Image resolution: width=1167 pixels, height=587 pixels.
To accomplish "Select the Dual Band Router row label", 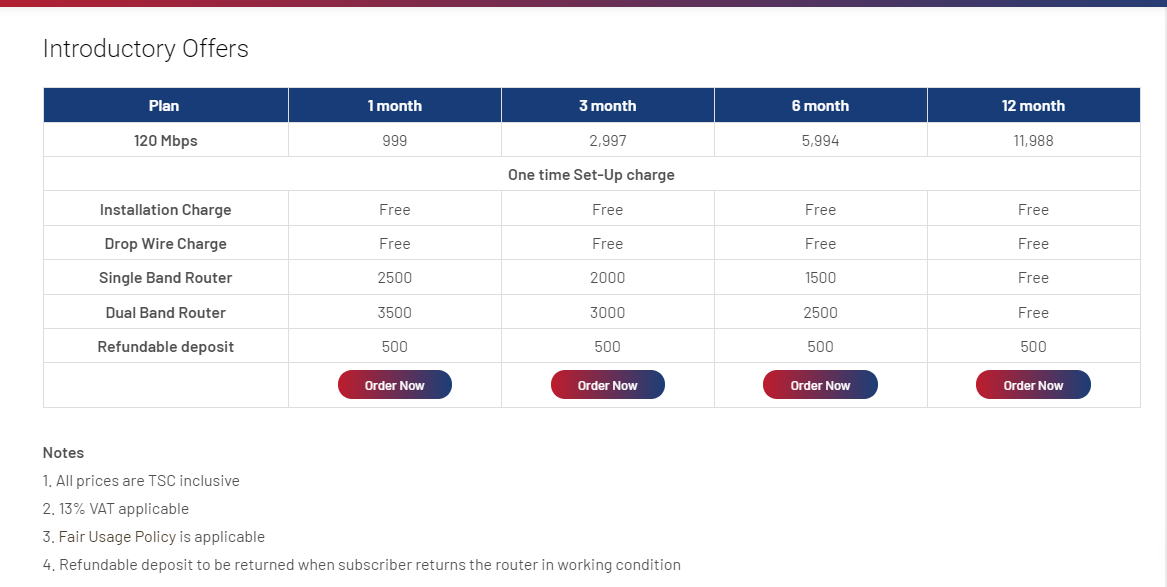I will pos(165,312).
